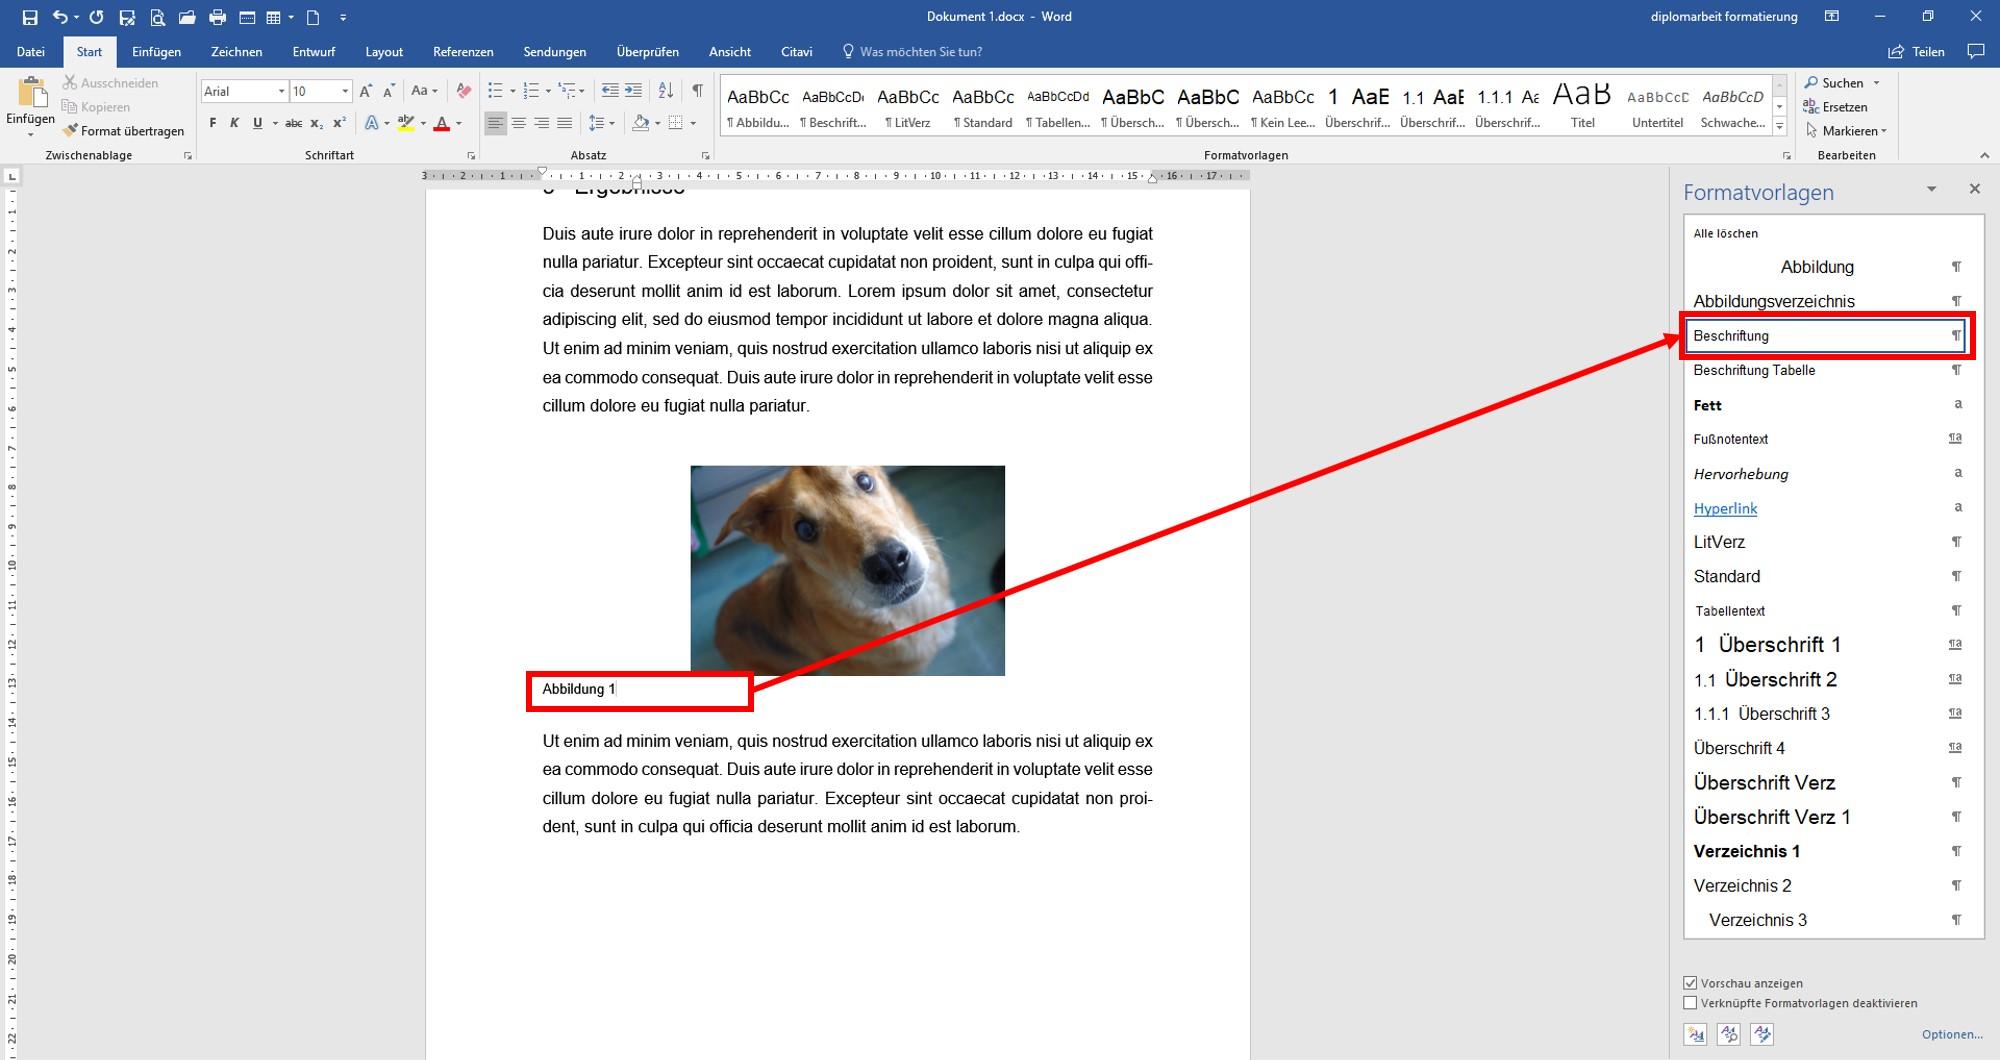2000x1060 pixels.
Task: Center align the paragraph text
Action: click(x=518, y=123)
